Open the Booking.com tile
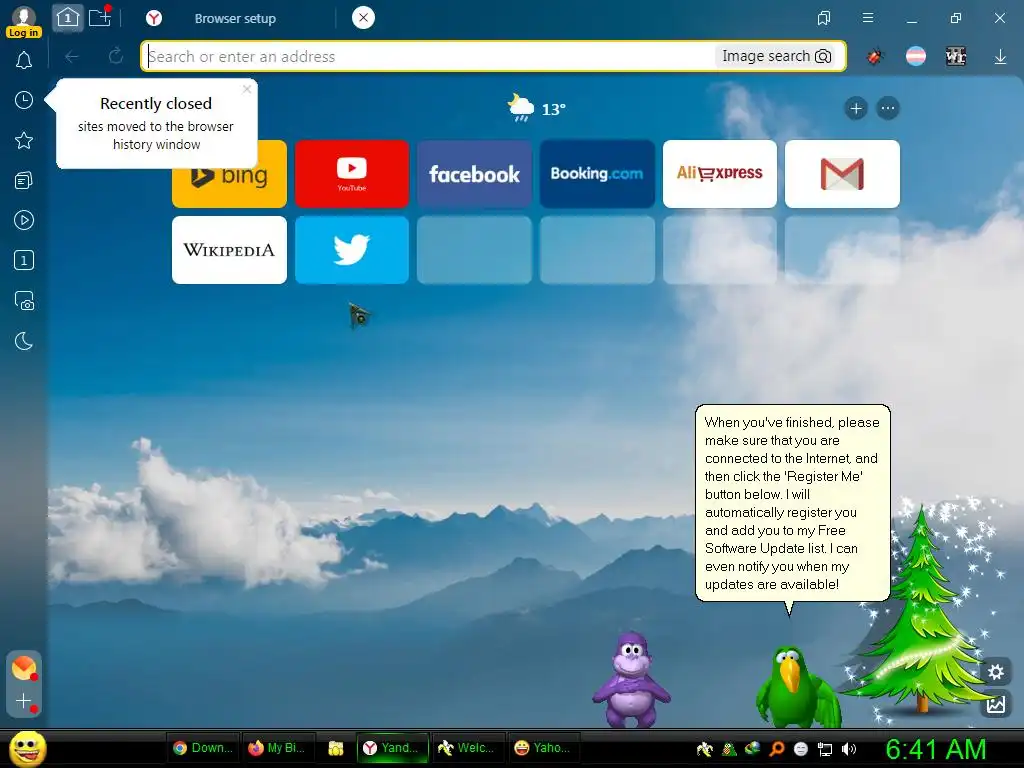Image resolution: width=1024 pixels, height=768 pixels. click(597, 174)
